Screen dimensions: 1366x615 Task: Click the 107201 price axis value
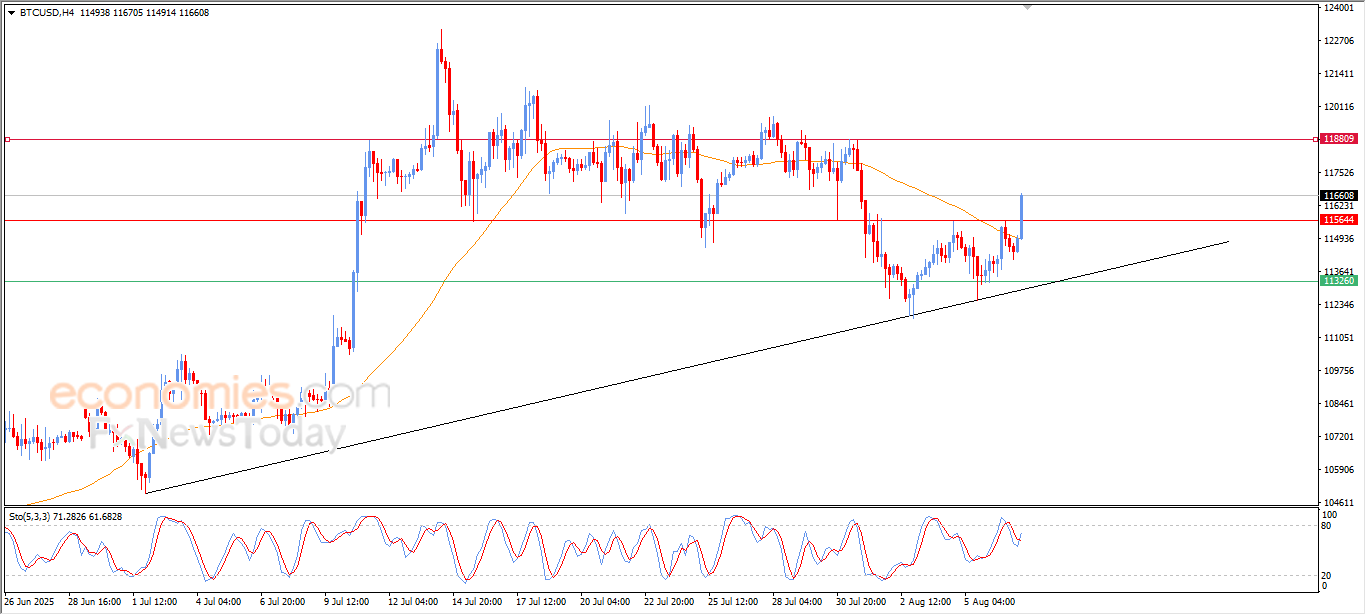click(x=1339, y=437)
